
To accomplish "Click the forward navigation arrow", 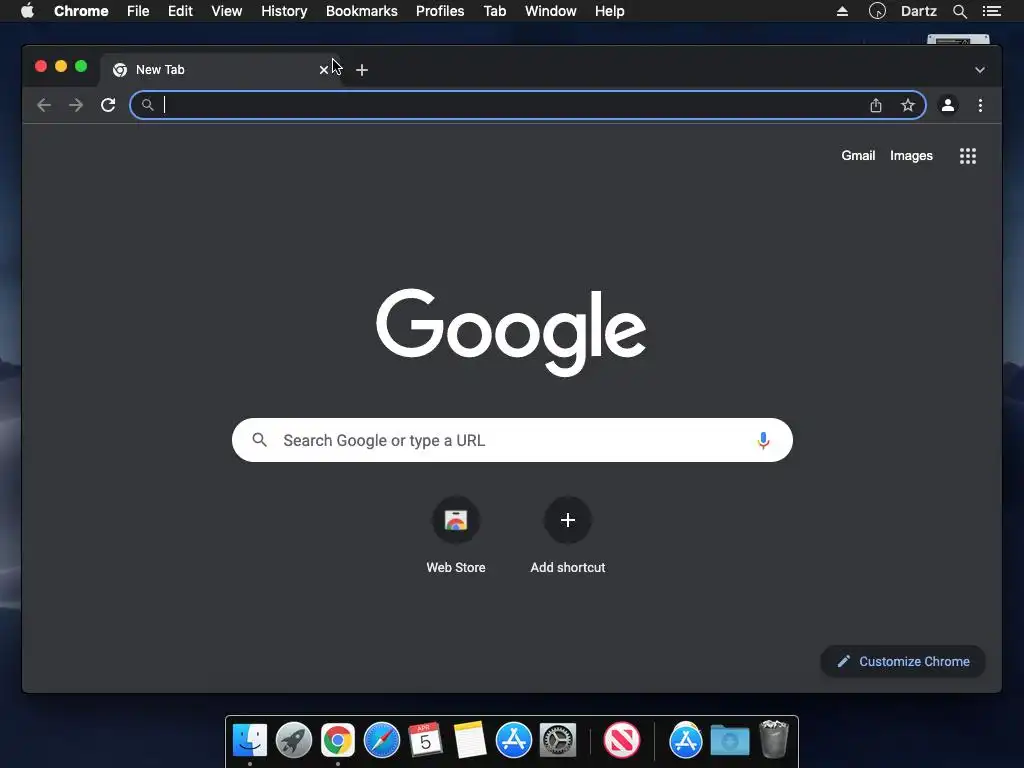I will [x=76, y=105].
